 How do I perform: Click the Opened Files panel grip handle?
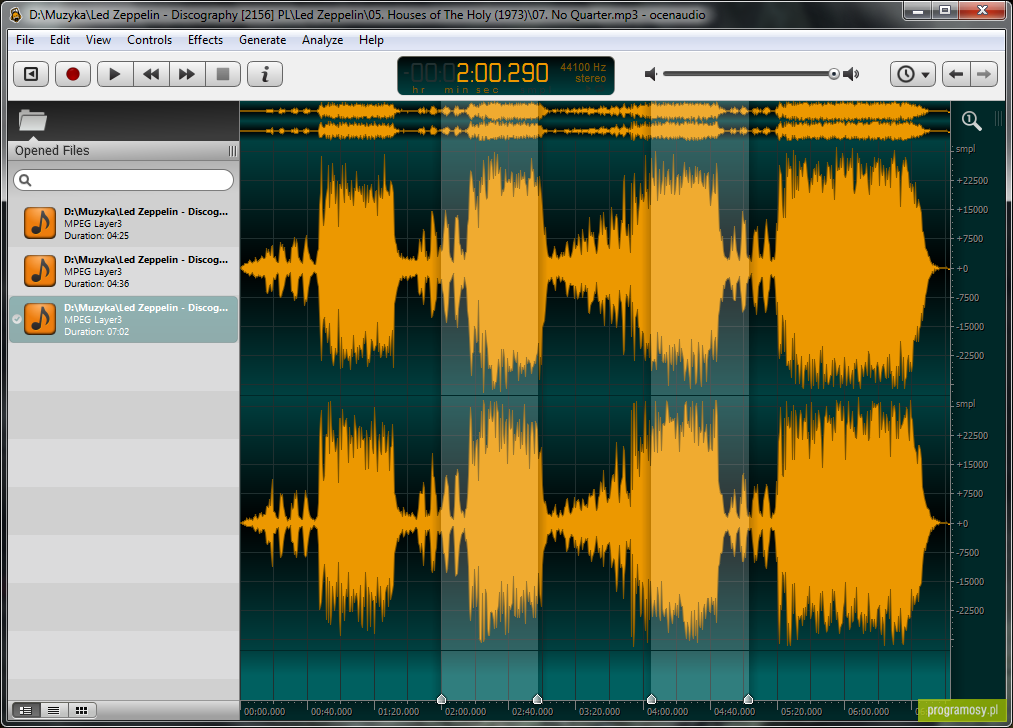(232, 151)
